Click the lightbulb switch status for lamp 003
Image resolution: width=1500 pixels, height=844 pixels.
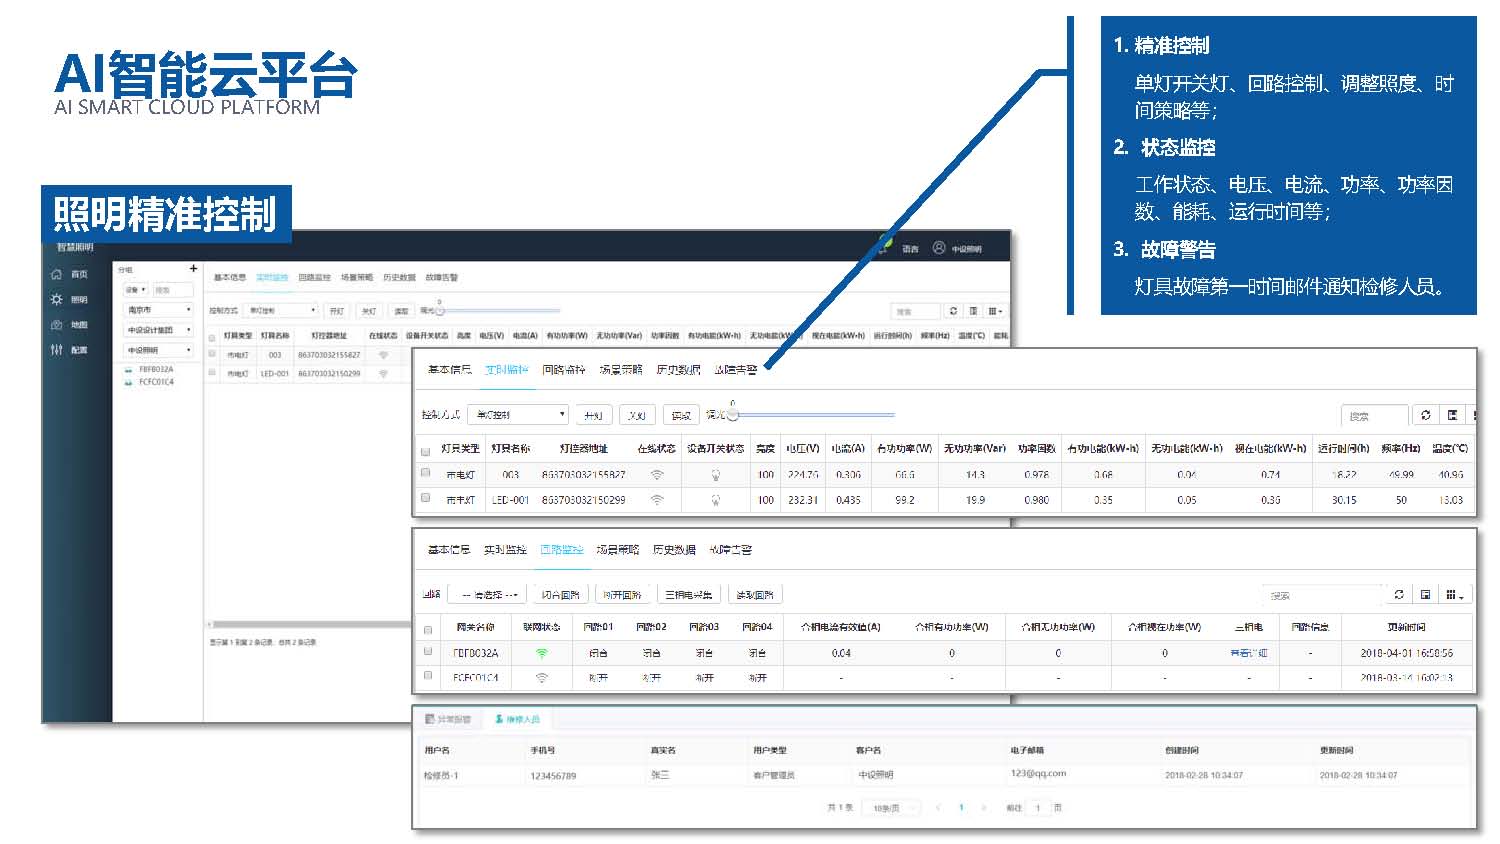(716, 475)
